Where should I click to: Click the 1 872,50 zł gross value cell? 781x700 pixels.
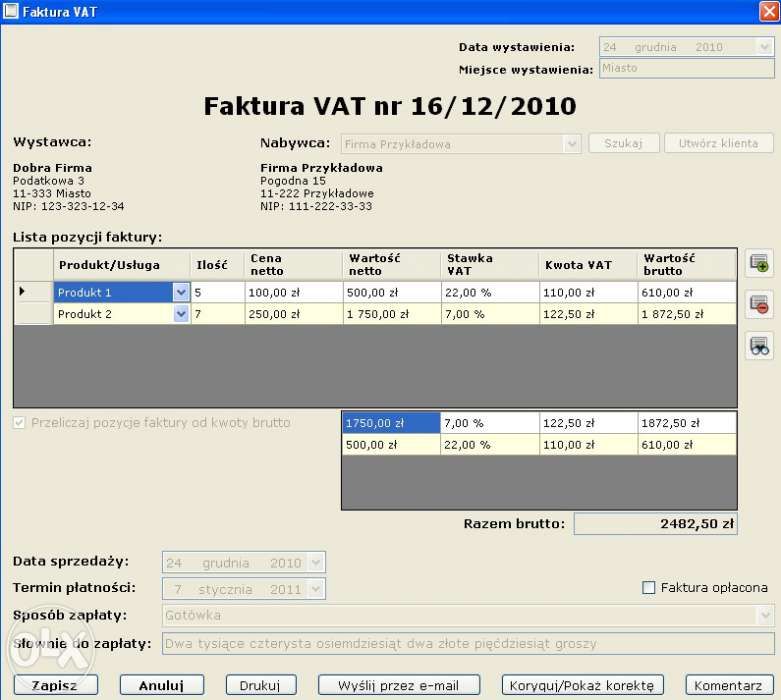tap(687, 314)
